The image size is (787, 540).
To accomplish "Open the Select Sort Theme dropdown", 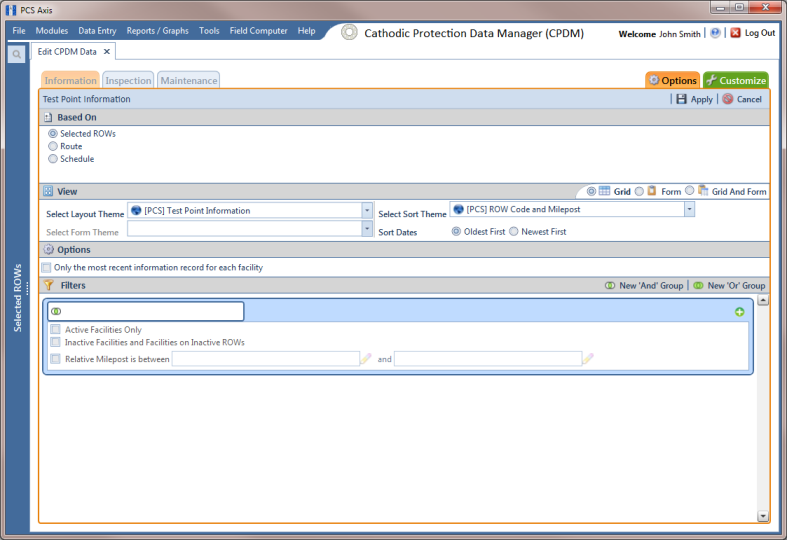I will pos(689,209).
